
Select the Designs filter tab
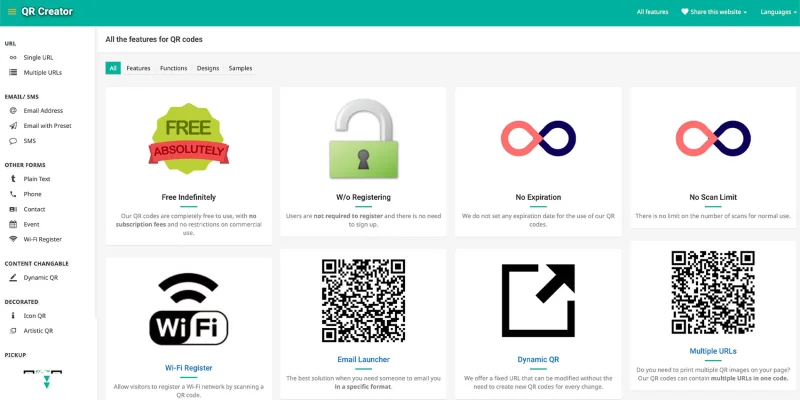(208, 68)
